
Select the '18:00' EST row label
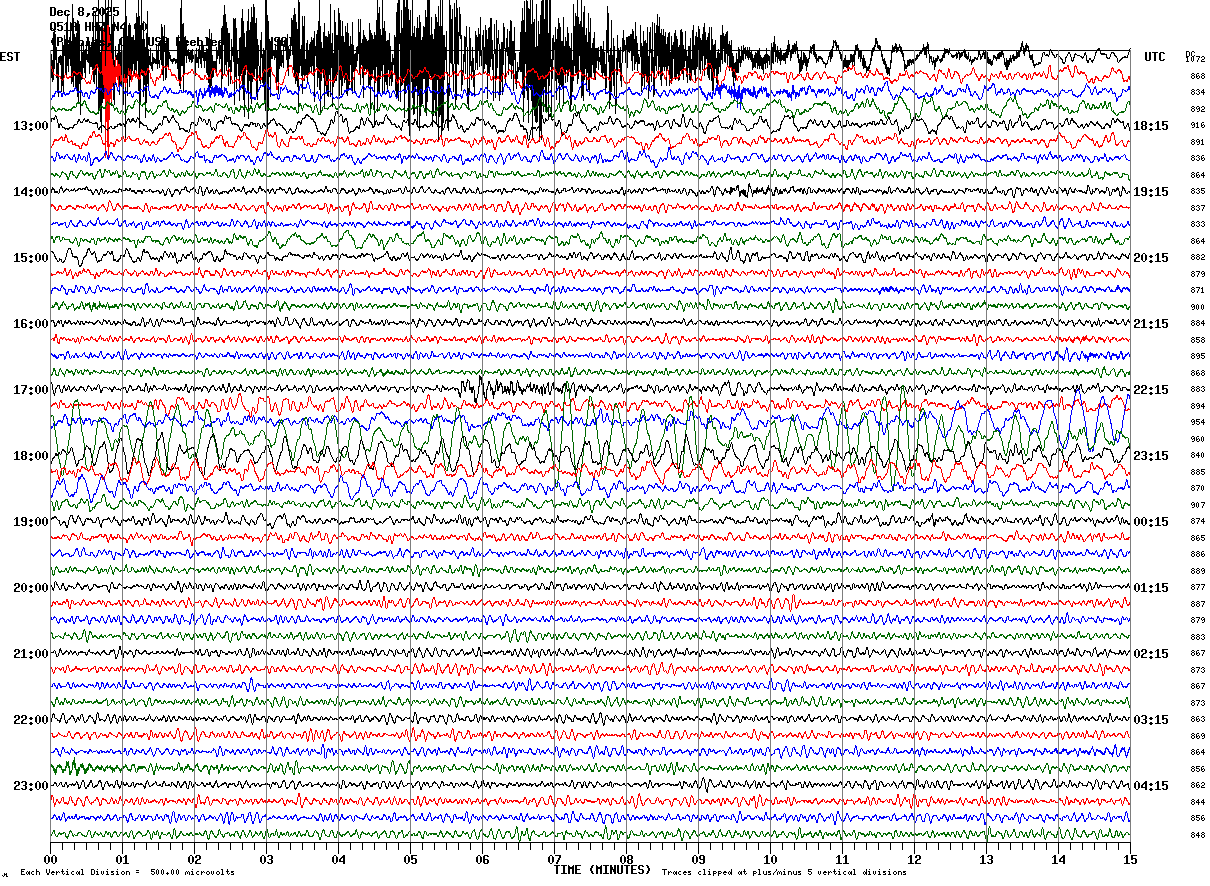pyautogui.click(x=31, y=456)
